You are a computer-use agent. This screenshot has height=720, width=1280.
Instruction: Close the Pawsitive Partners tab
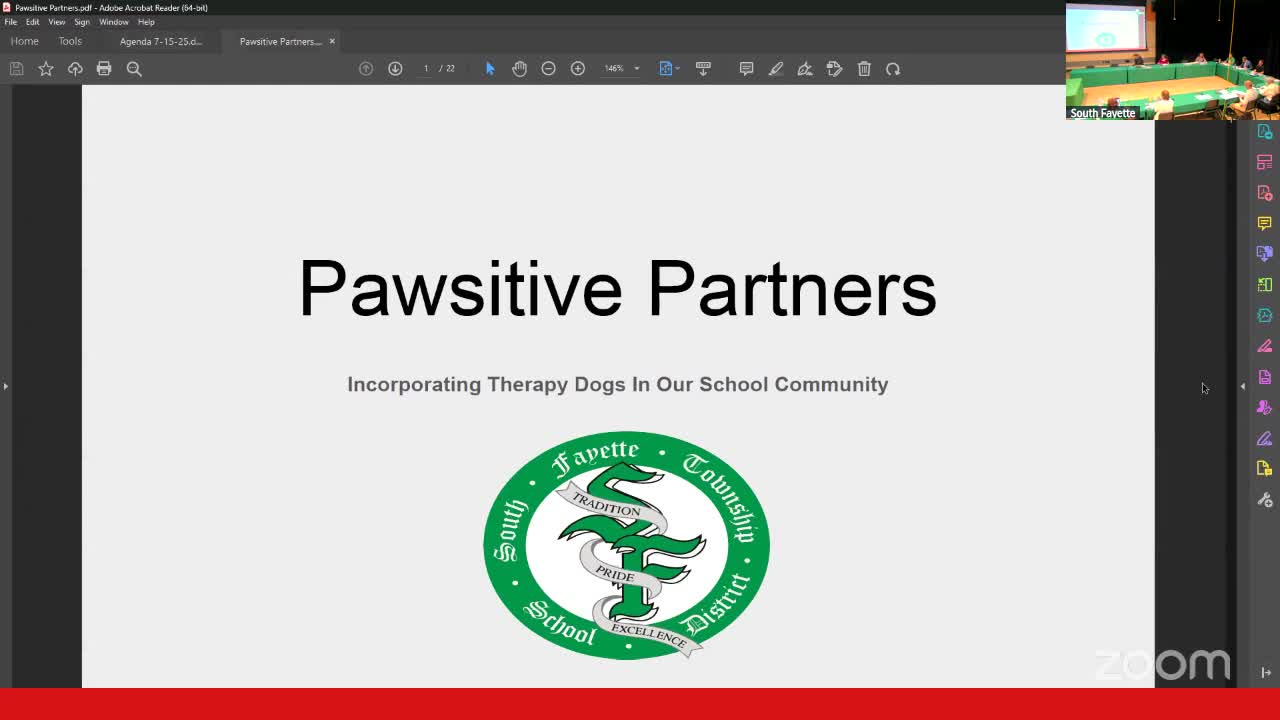[332, 41]
